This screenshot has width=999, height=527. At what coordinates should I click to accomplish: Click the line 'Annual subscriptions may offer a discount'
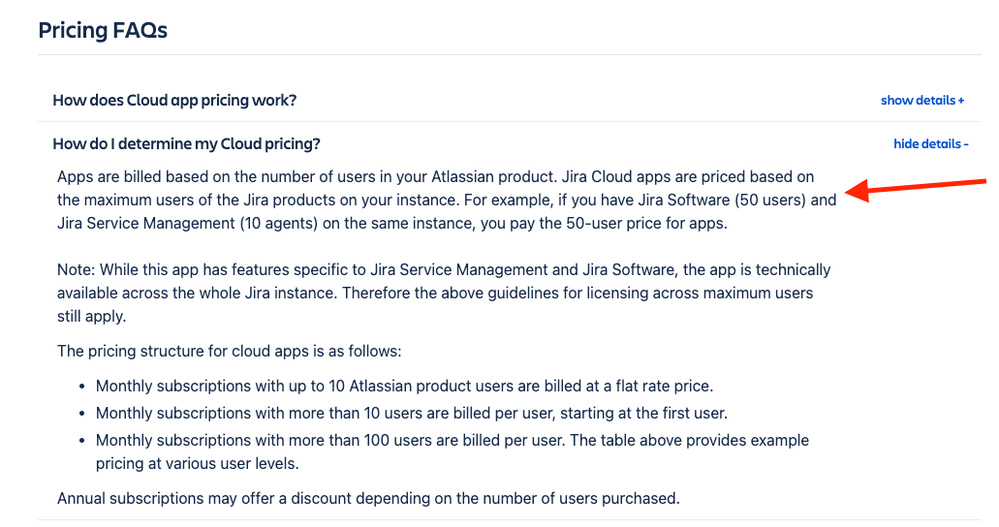368,498
